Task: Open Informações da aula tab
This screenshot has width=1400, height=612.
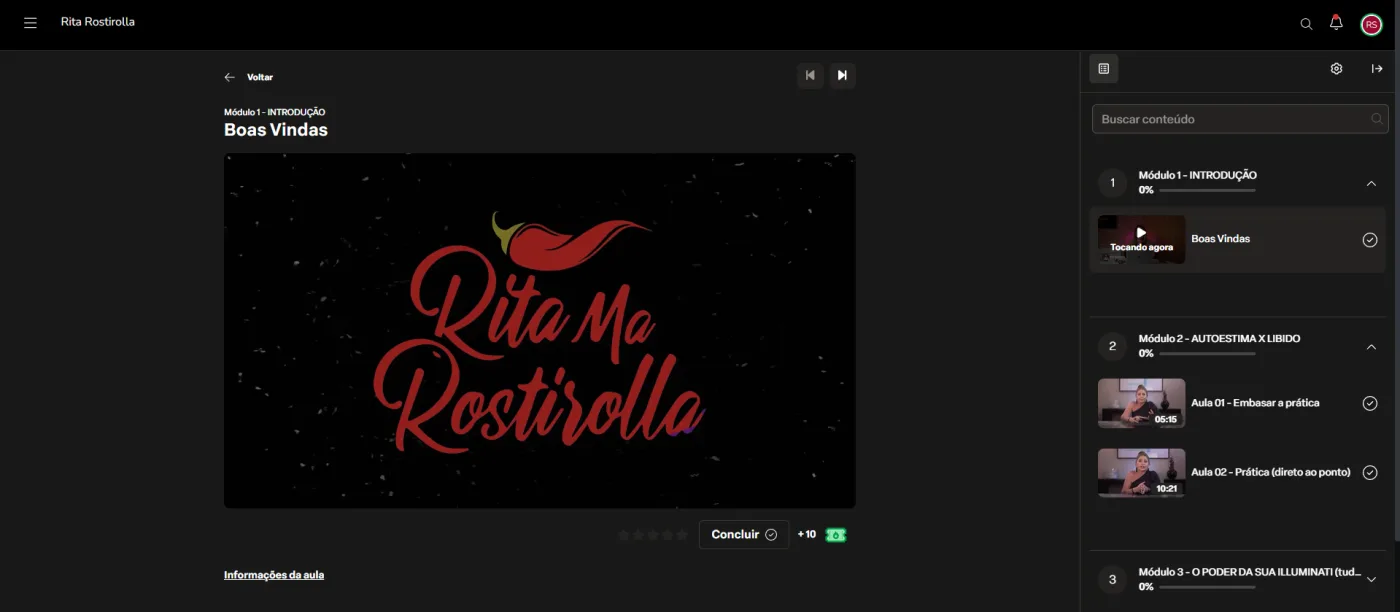Action: [x=274, y=575]
